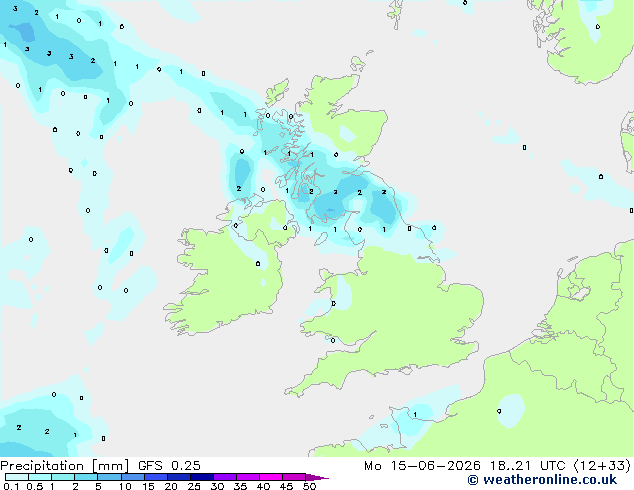The image size is (634, 490).
Task: Click the 0.1–0.5 mm legend color swatch
Action: (x=17, y=477)
